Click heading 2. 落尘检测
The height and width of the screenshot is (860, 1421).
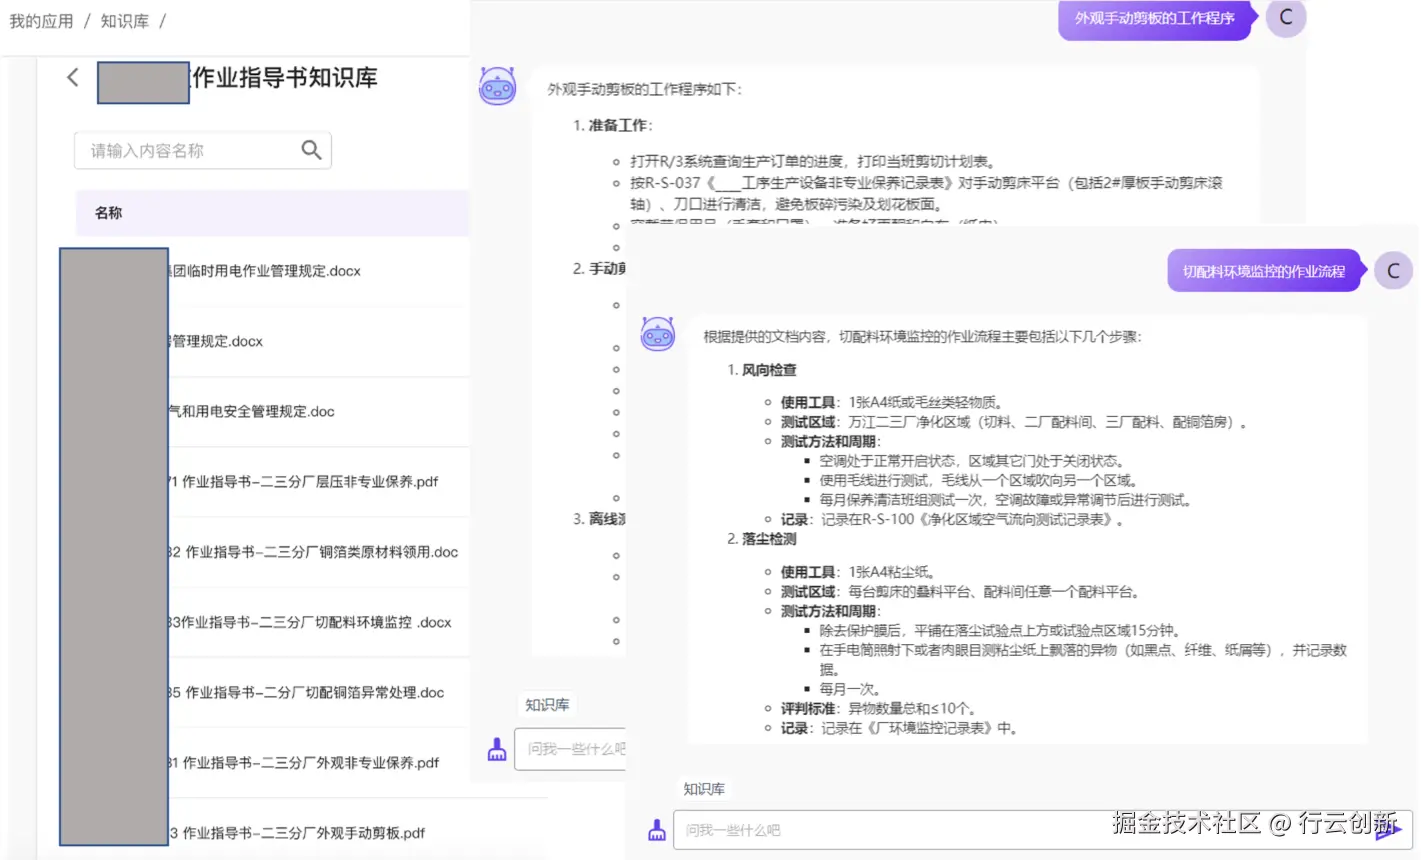pos(762,539)
